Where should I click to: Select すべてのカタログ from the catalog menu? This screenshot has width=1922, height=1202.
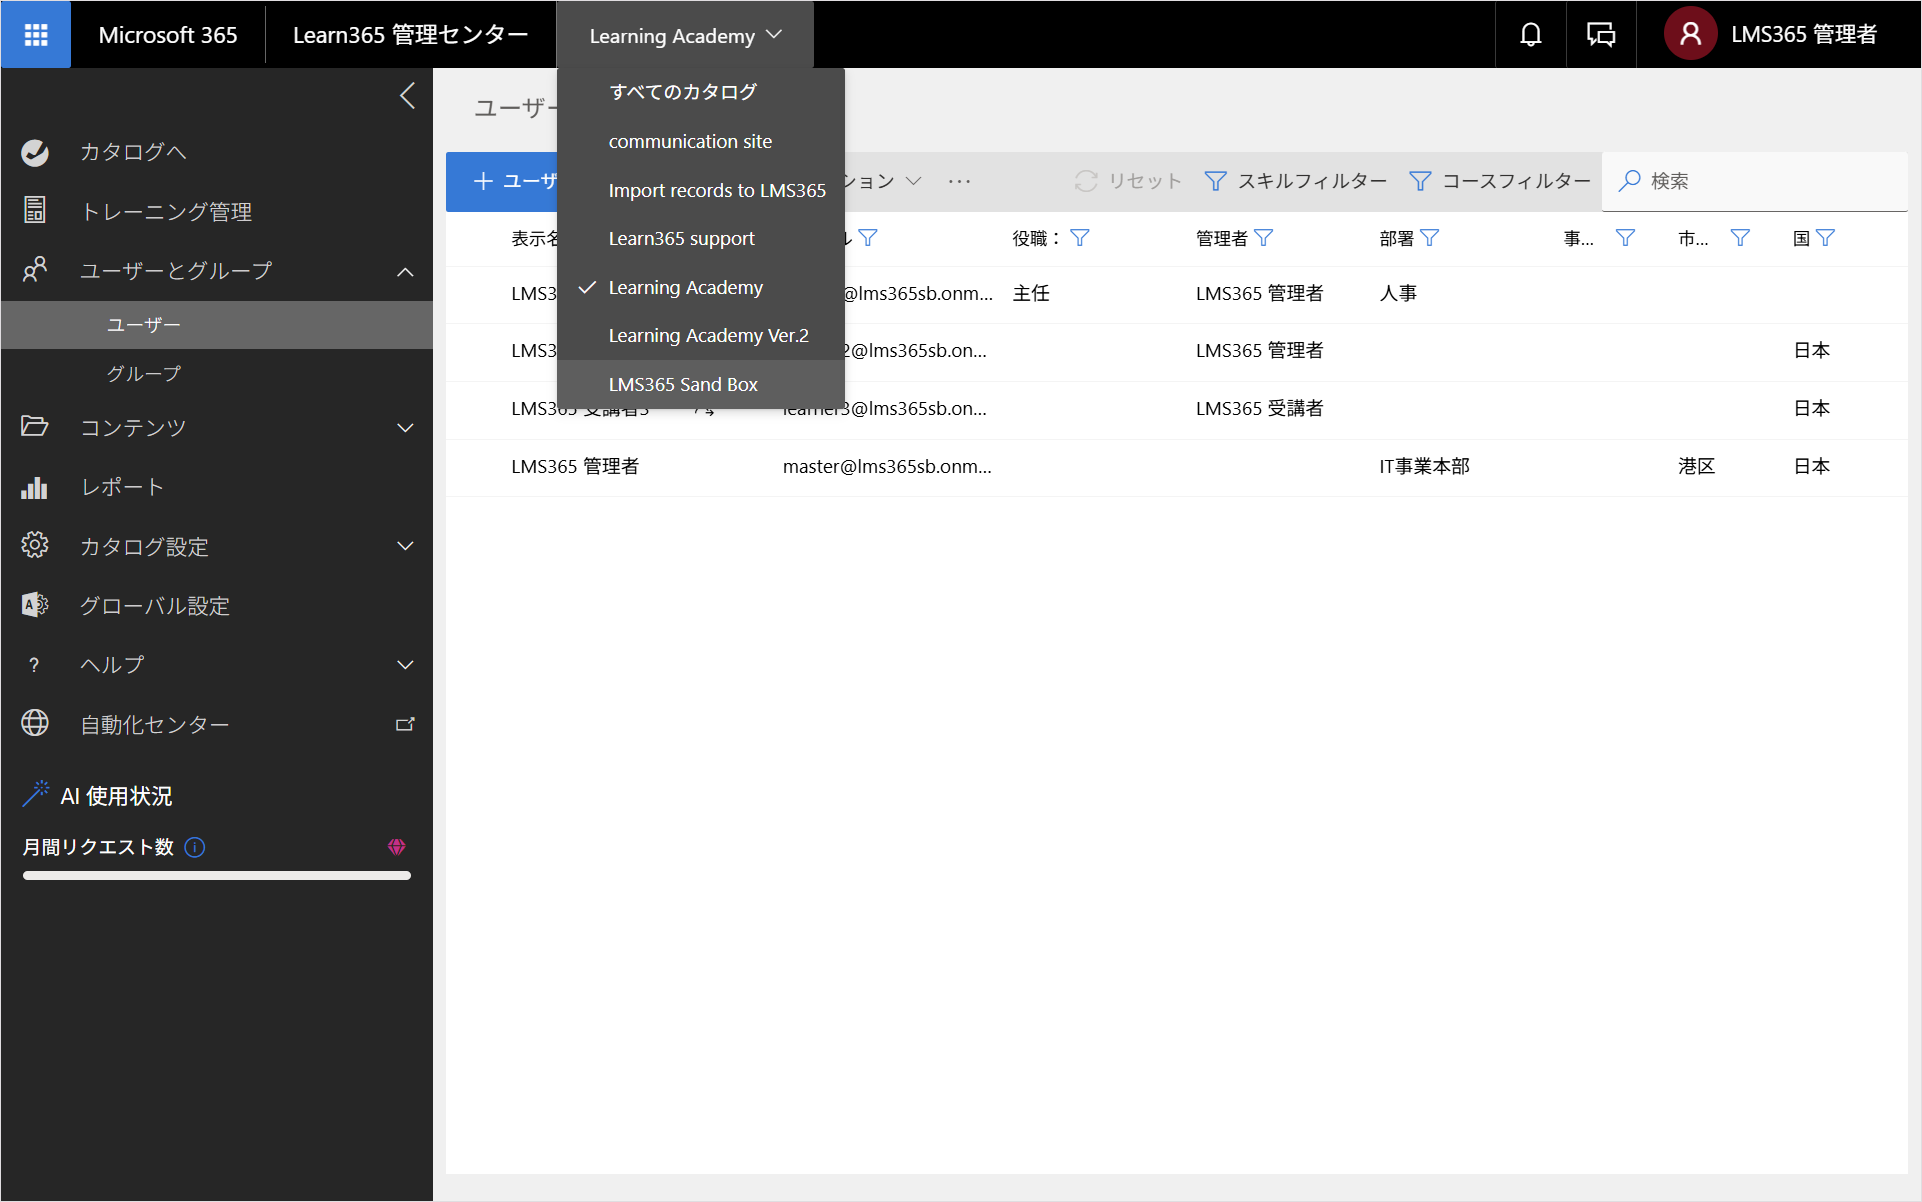click(x=701, y=92)
